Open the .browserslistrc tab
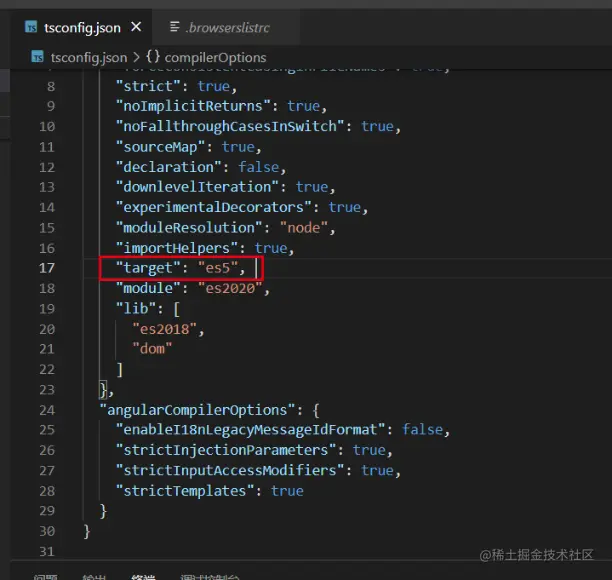 [x=228, y=28]
